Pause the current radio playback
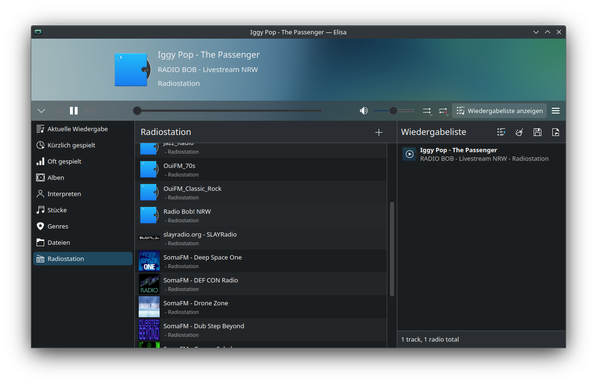Viewport: 597px width, 385px height. point(74,111)
